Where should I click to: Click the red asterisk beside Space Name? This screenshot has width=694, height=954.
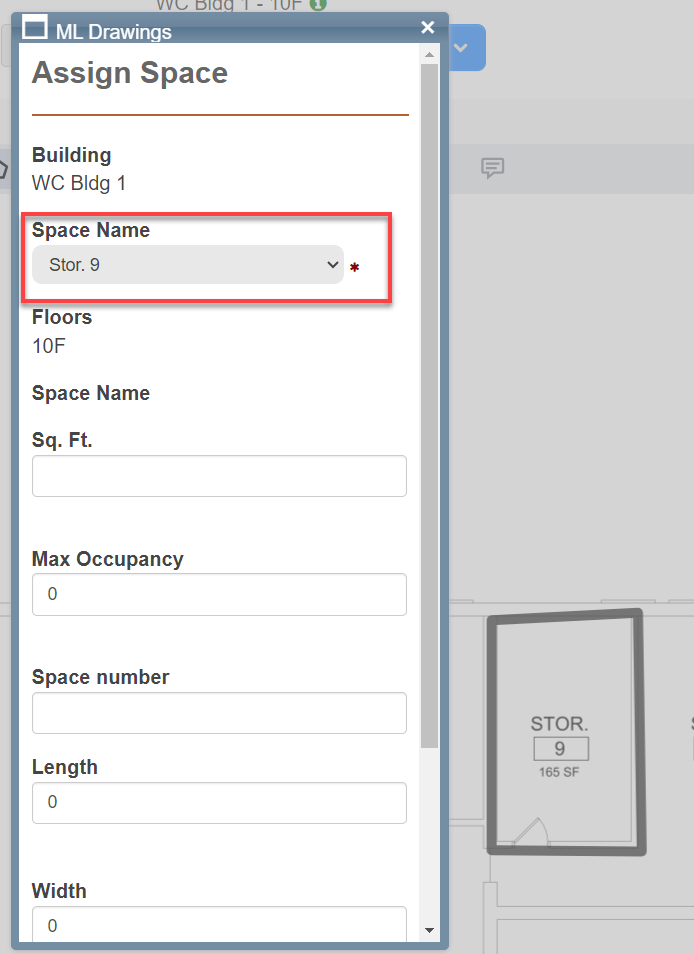(x=354, y=265)
